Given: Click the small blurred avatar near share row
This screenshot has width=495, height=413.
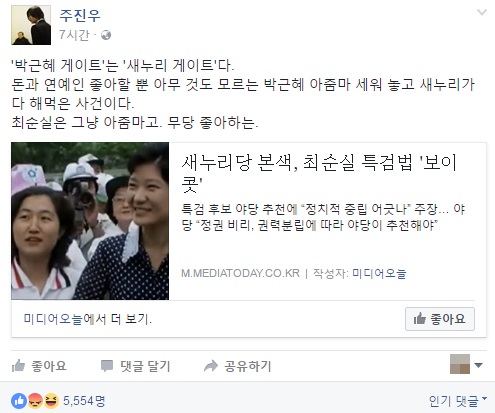Looking at the screenshot, I should pos(460,364).
